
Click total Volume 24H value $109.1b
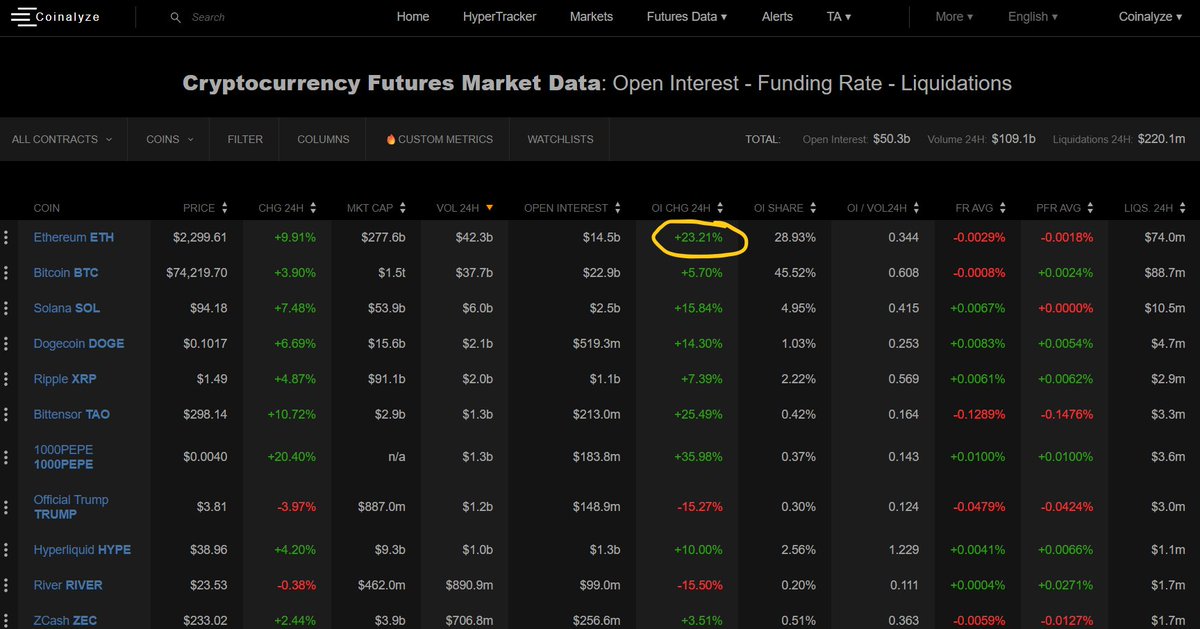[x=1013, y=139]
